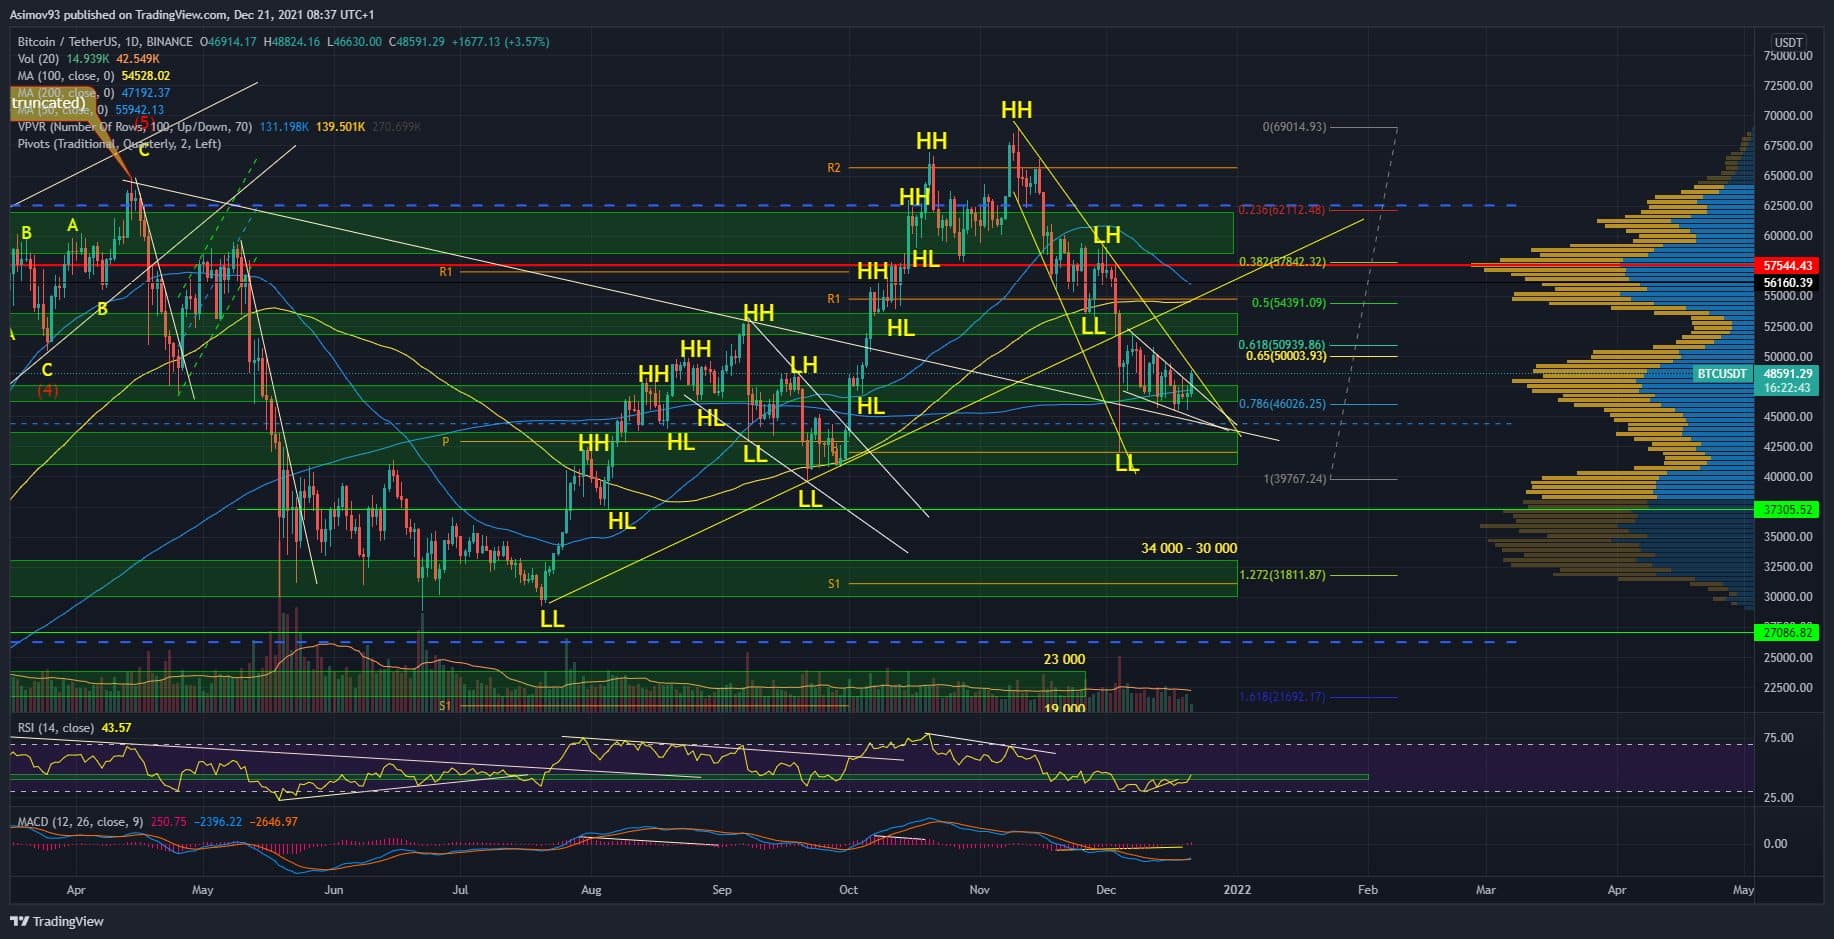Click the 75.00 level on RSI axis

[1778, 738]
